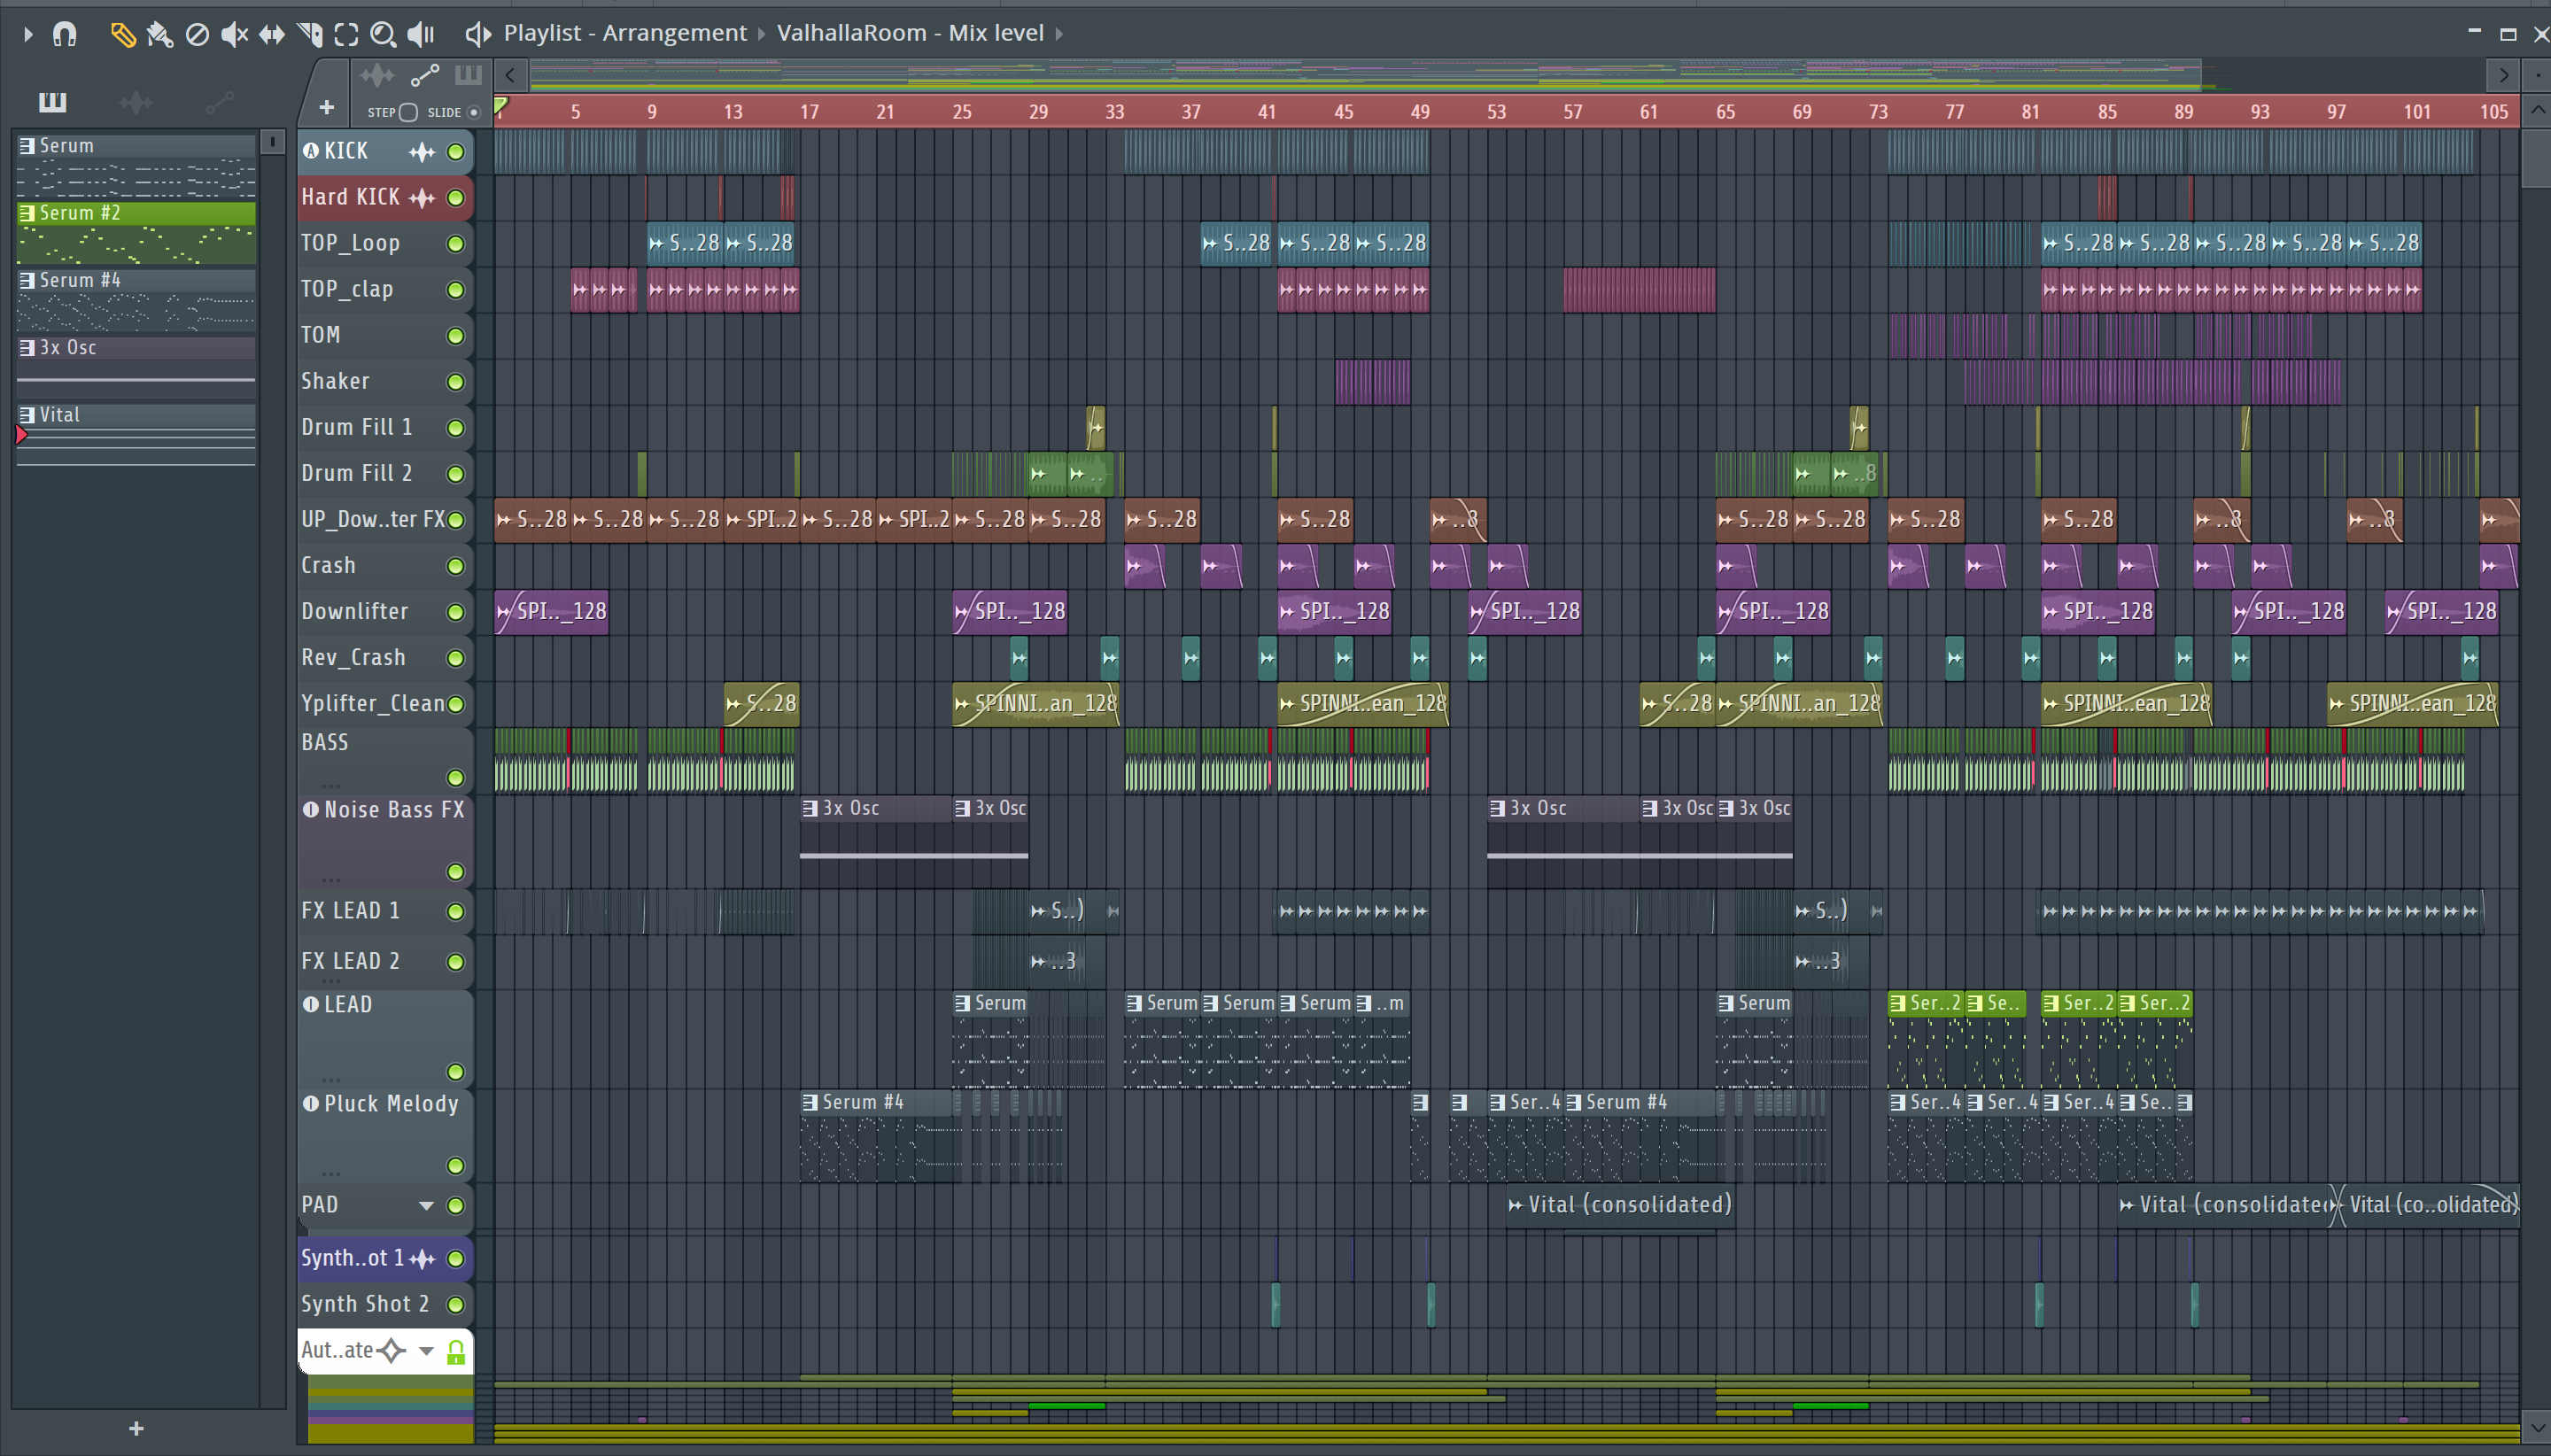Click waveform icon on KICK track
Viewport: 2551px width, 1456px height.
[422, 152]
